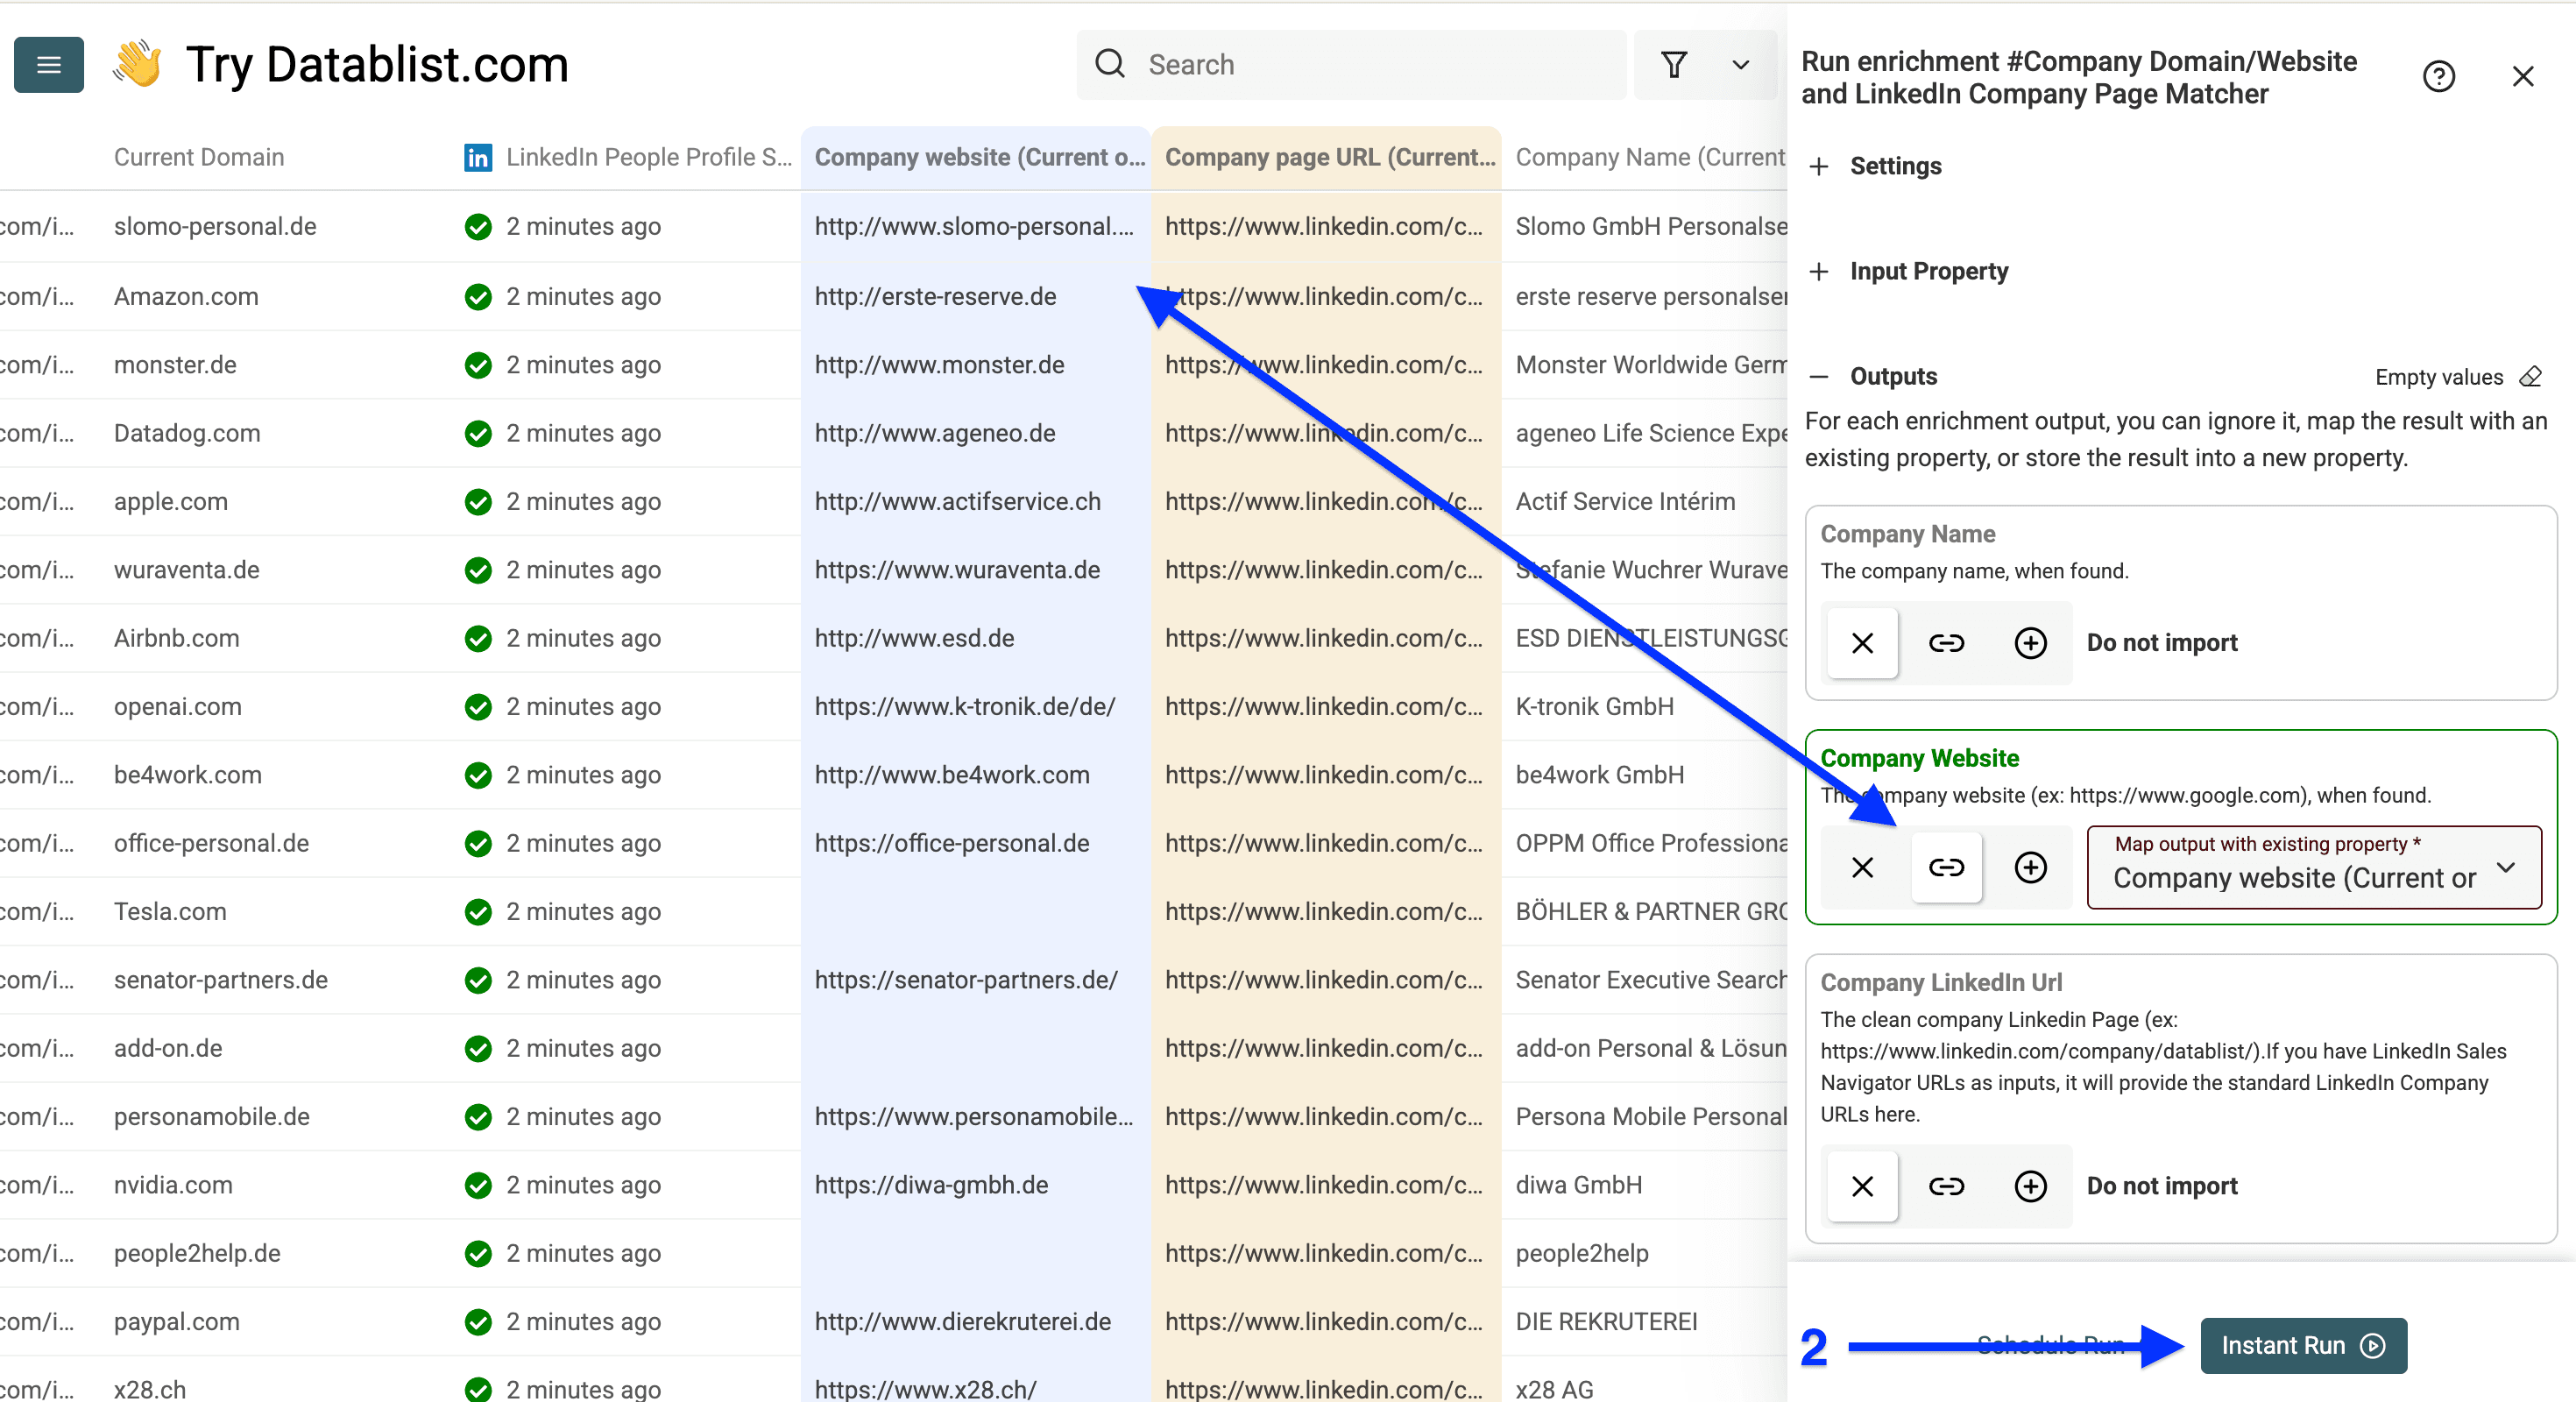
Task: Select Do not import for Company LinkedIn Url
Action: [2161, 1186]
